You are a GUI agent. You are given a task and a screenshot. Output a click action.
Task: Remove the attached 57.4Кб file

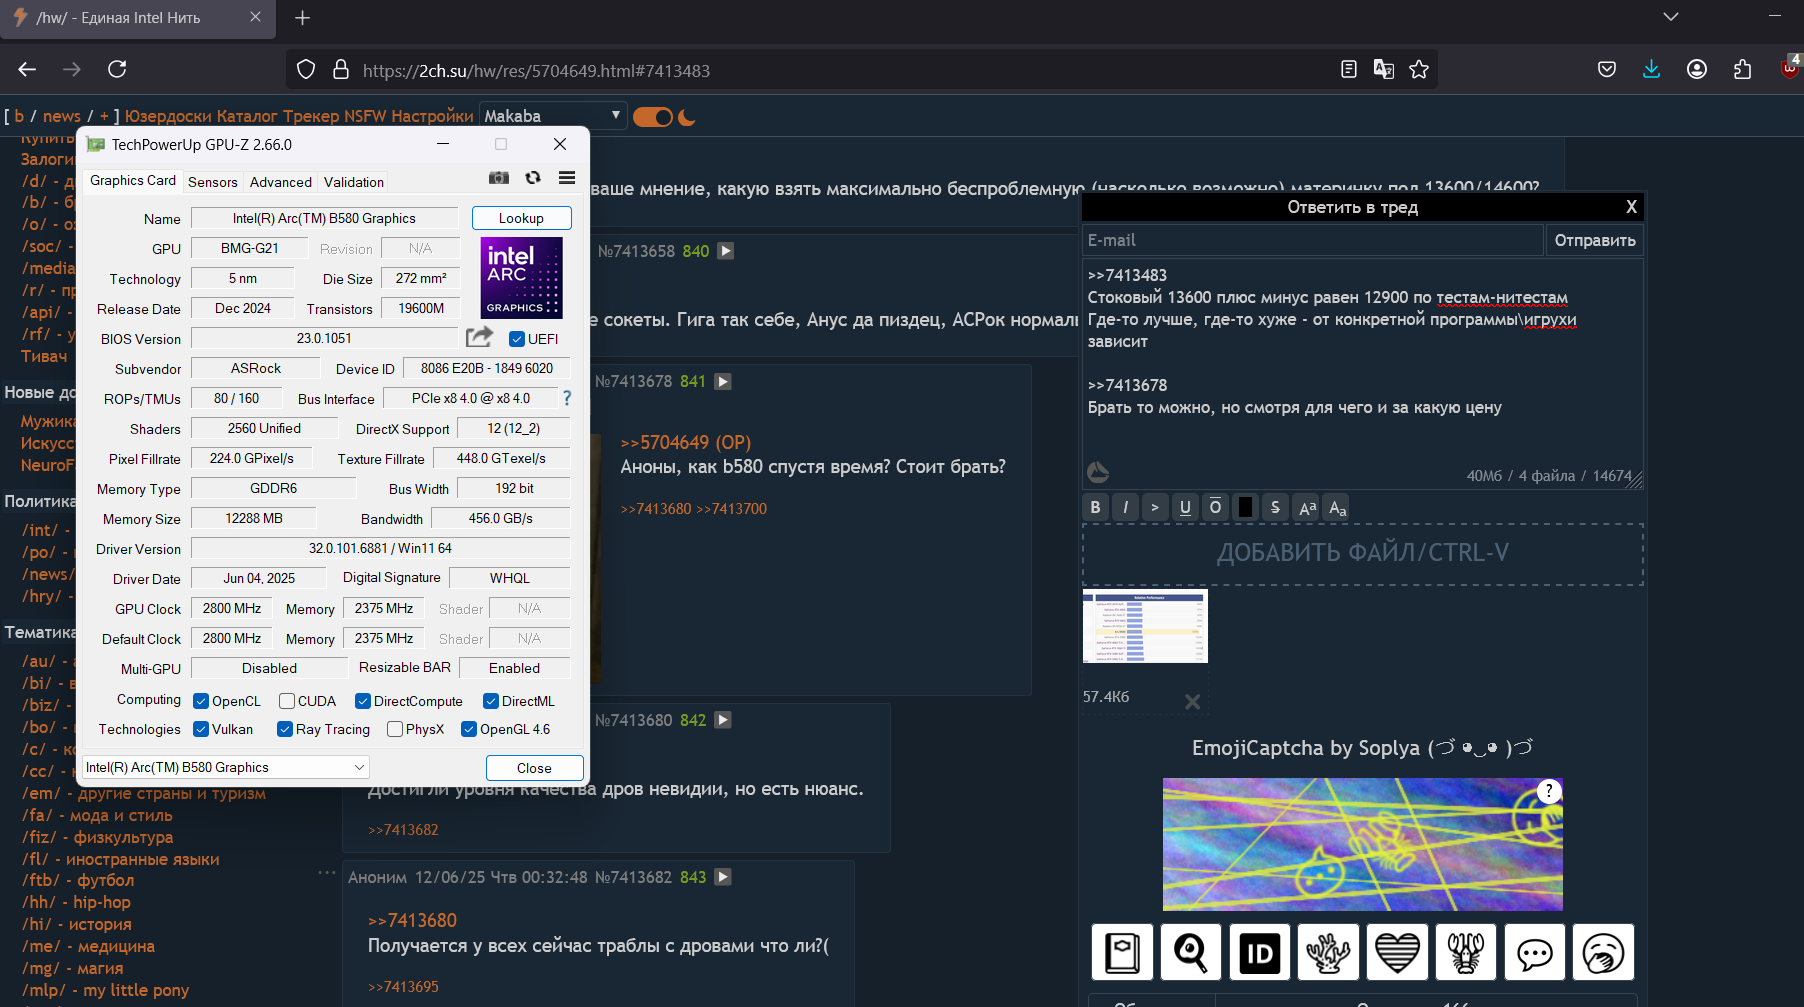1192,702
